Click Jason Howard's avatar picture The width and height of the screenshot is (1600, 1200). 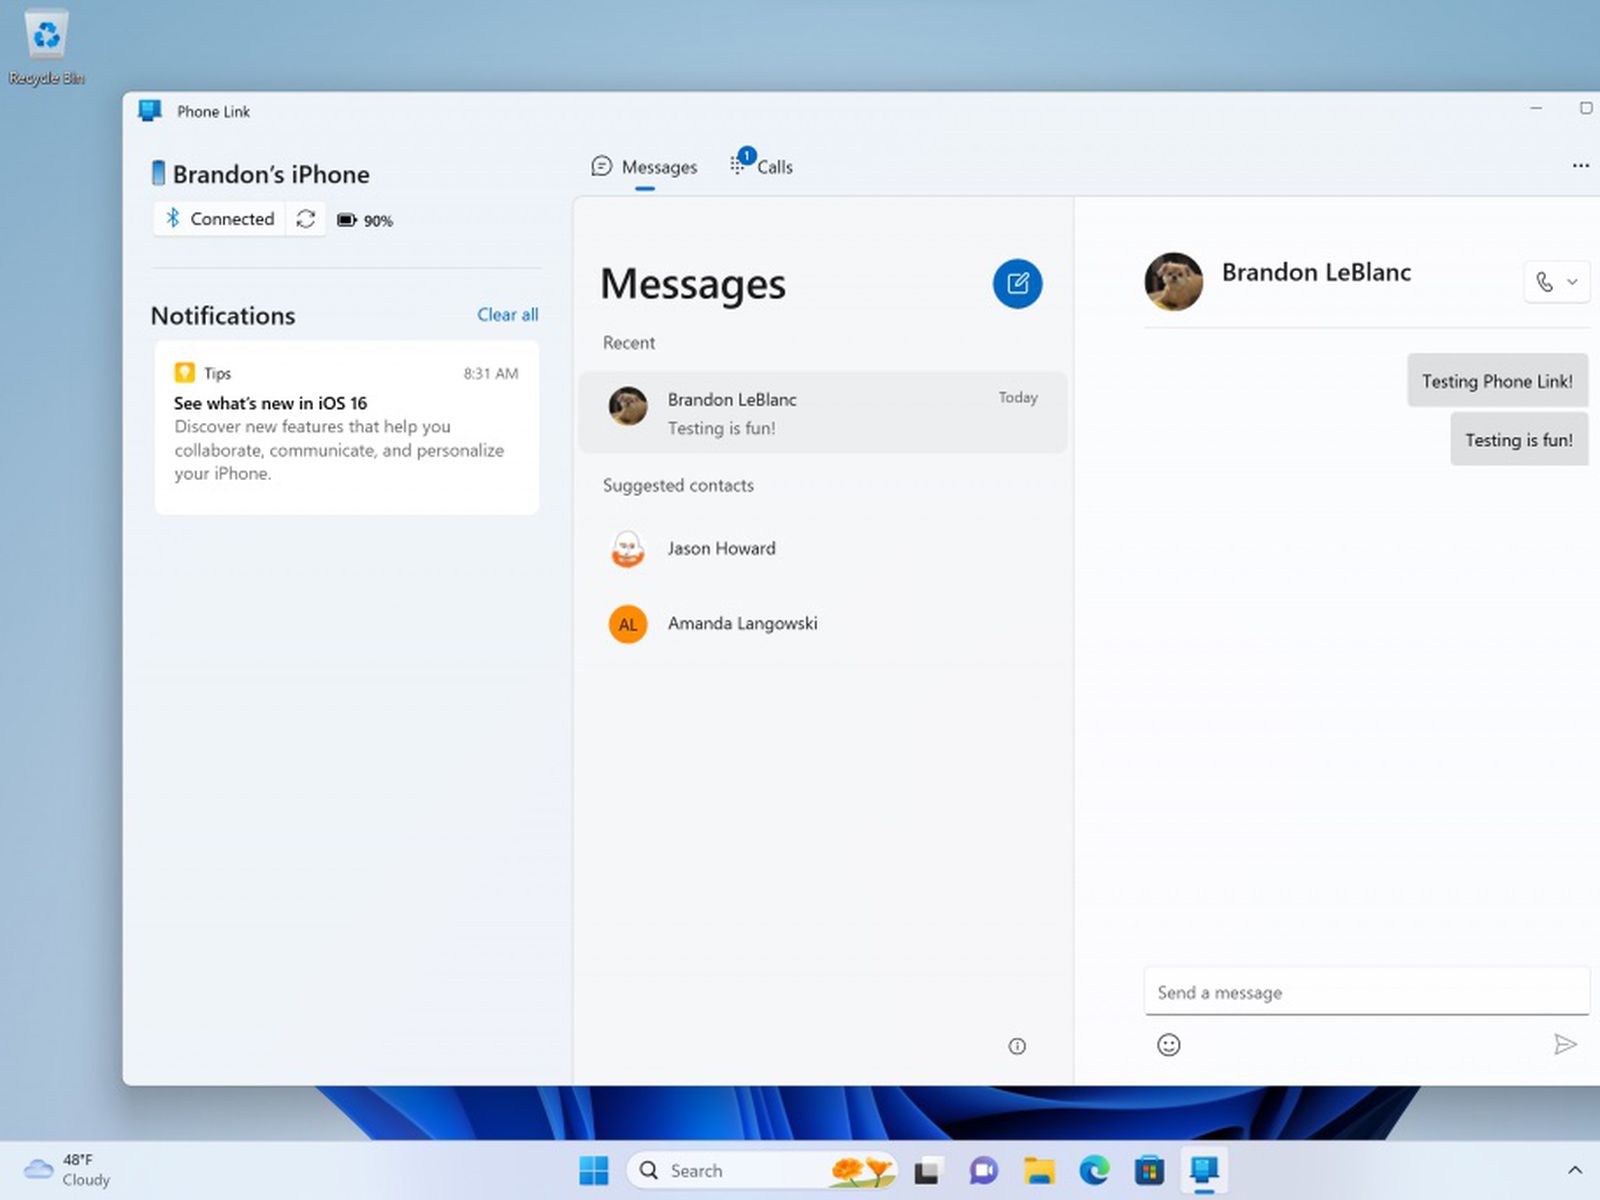(628, 548)
